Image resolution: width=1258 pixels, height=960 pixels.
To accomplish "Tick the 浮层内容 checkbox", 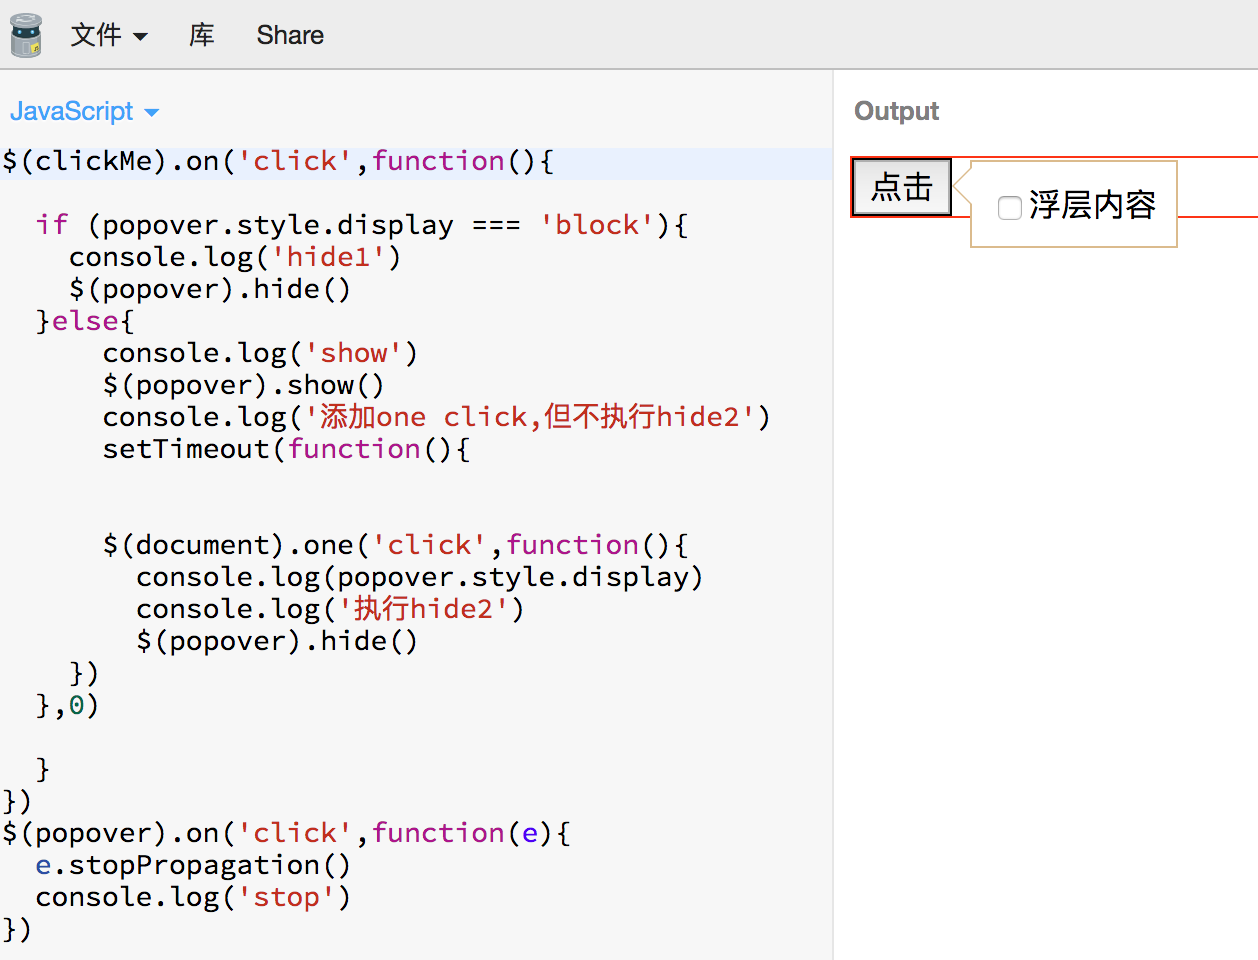I will coord(1010,207).
